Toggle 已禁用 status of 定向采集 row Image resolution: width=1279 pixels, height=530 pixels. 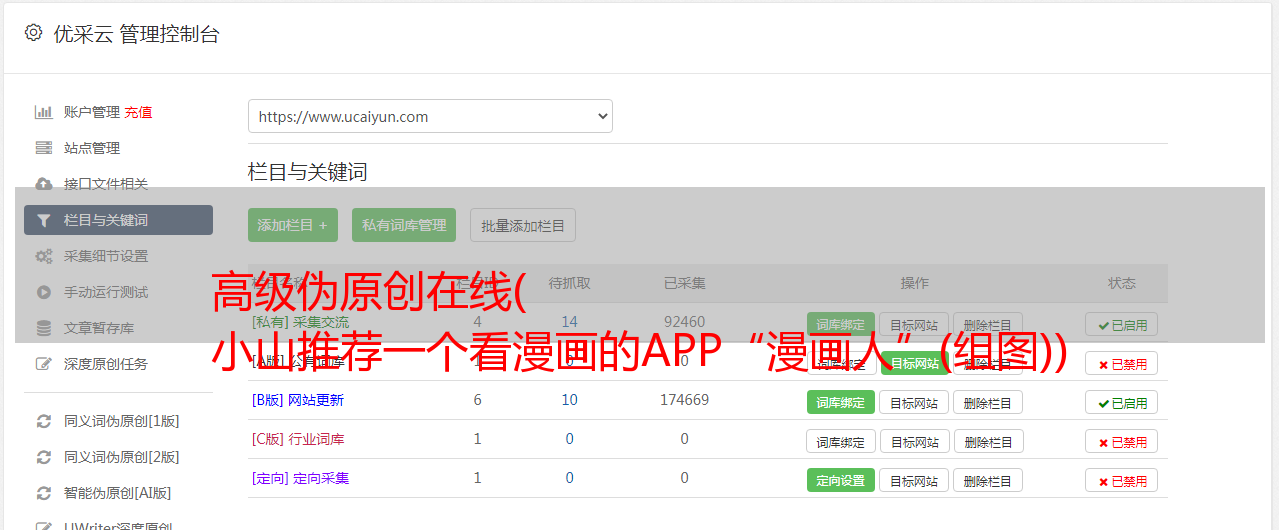click(1122, 481)
